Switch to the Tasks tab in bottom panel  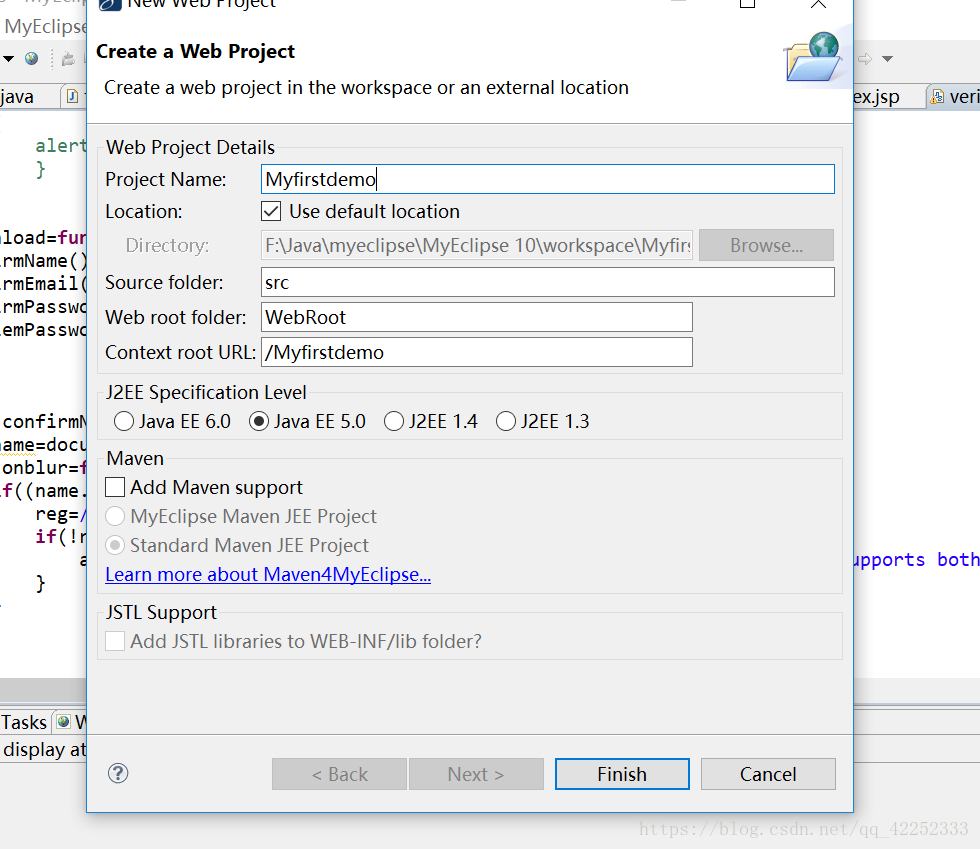[24, 722]
